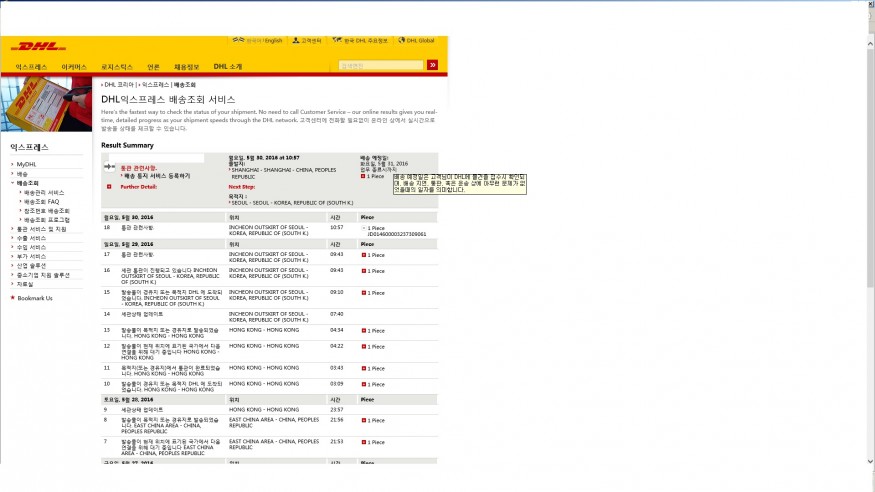Click the red search submit arrow button
This screenshot has width=875, height=492.
pyautogui.click(x=432, y=65)
